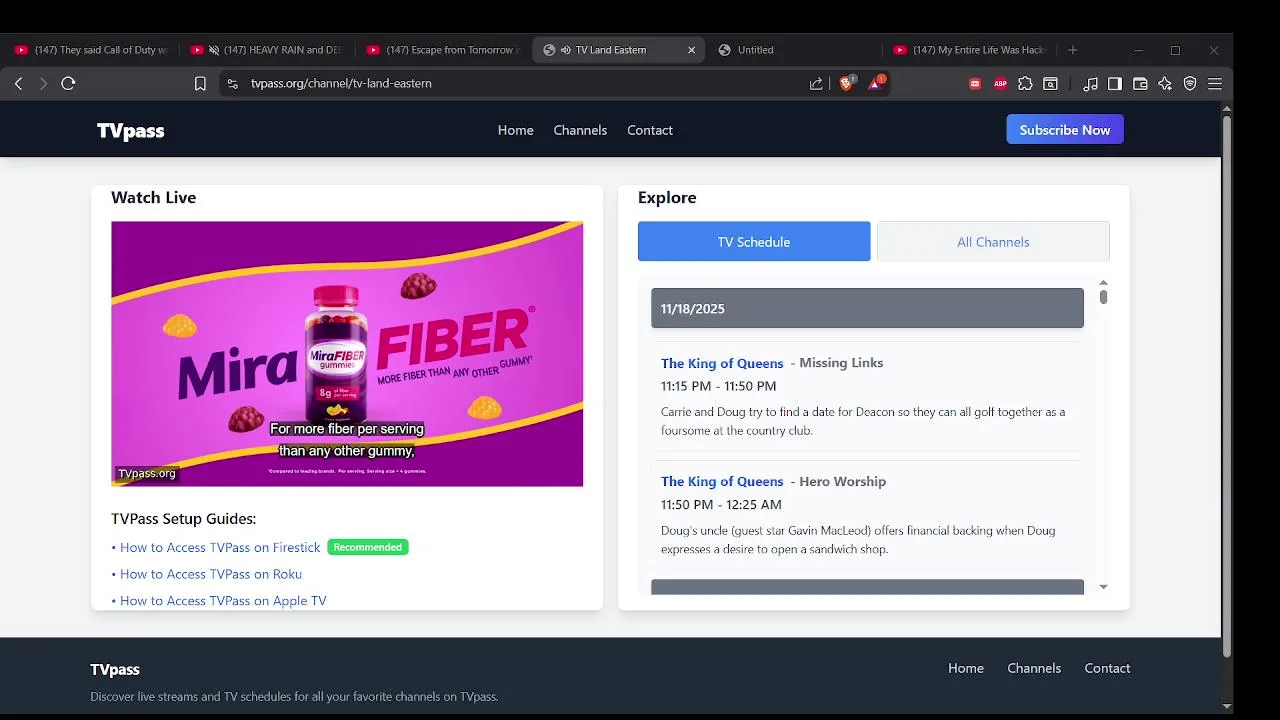Open The King of Queens Hero Worship title
Viewport: 1280px width, 720px height.
(x=722, y=482)
